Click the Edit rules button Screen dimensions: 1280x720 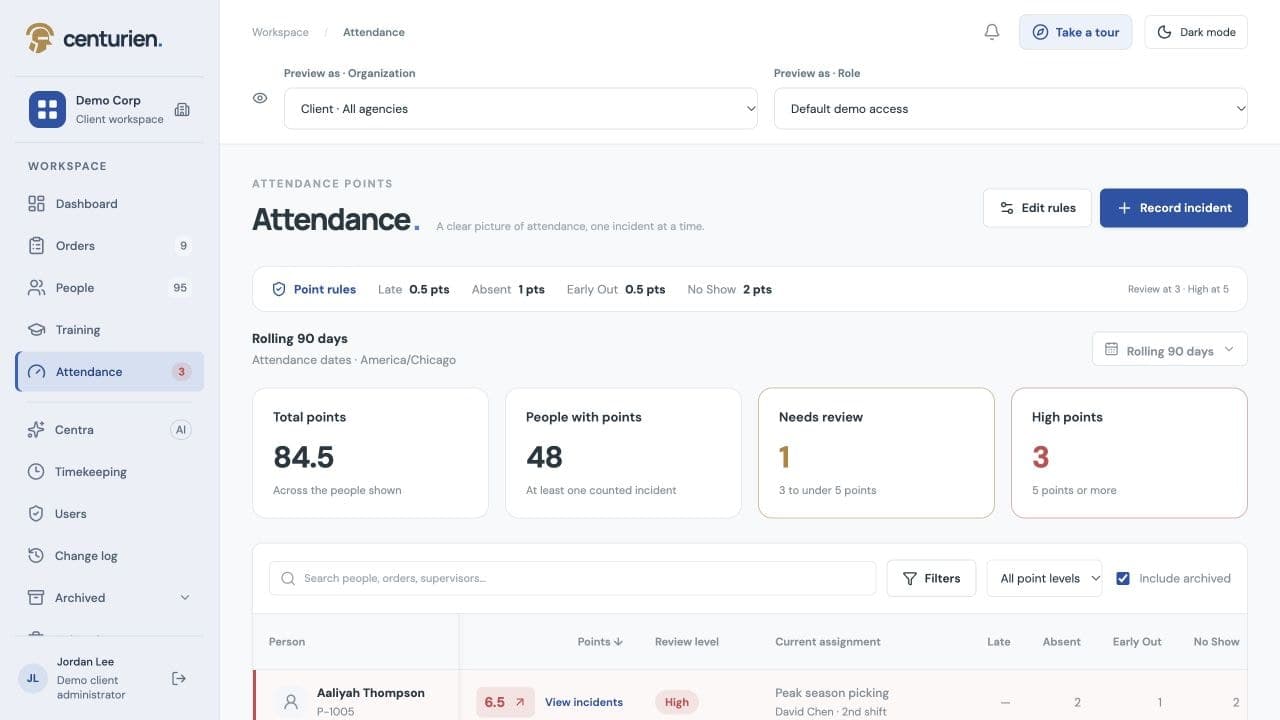click(x=1037, y=208)
